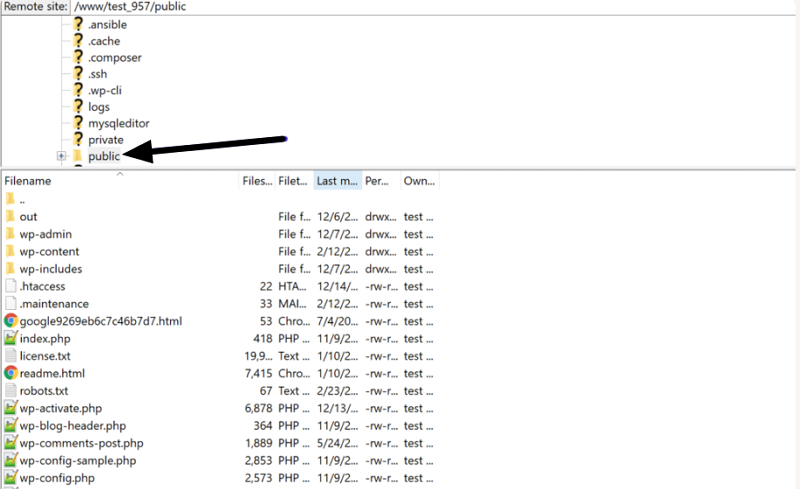Click the Permissions column header
The height and width of the screenshot is (489, 800).
click(378, 181)
